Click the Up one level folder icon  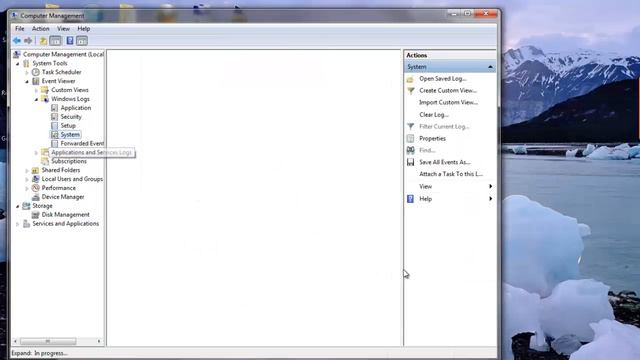pyautogui.click(x=43, y=40)
